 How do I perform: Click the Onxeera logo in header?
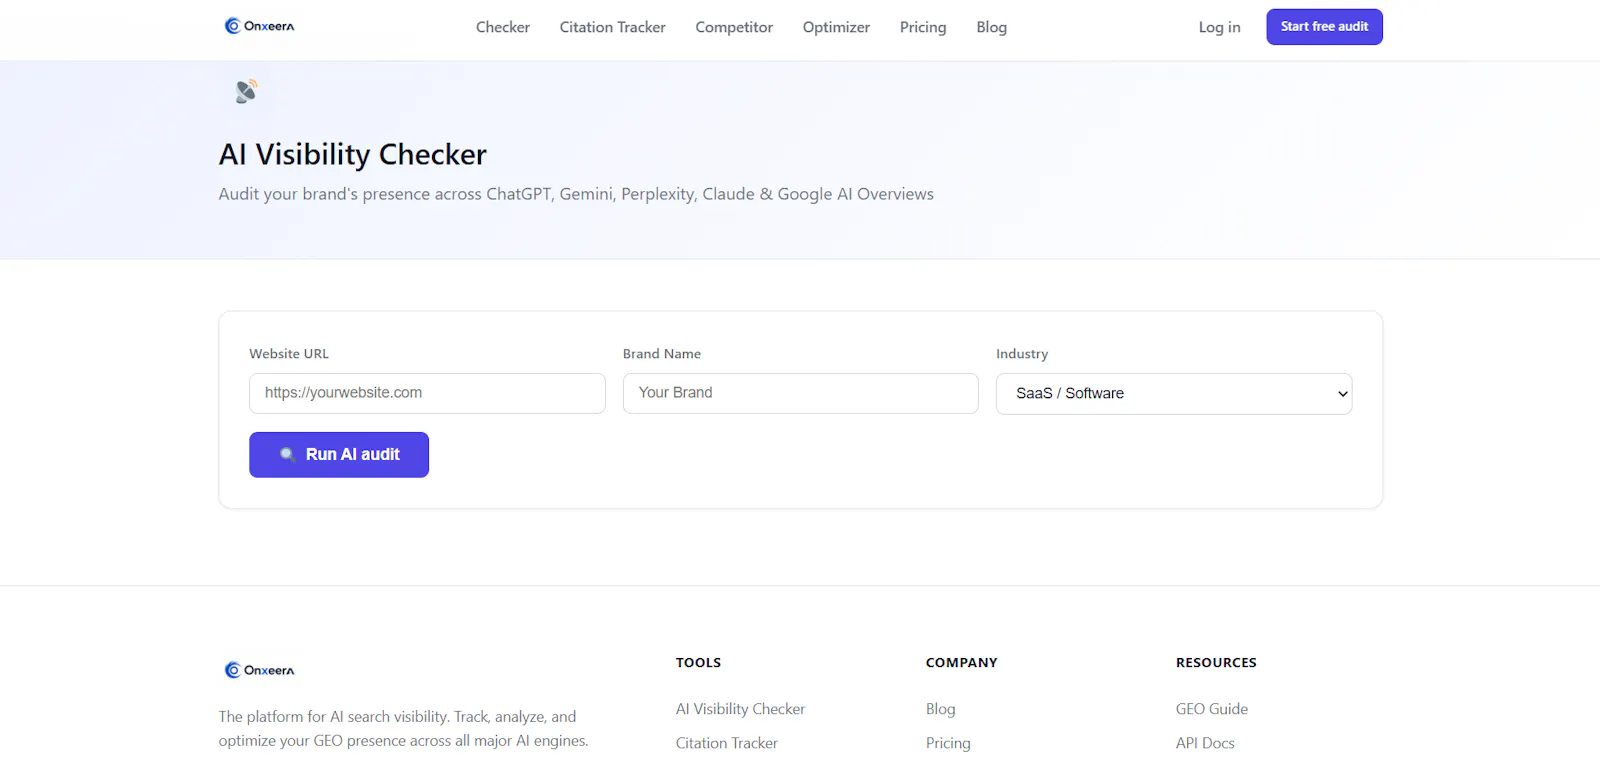click(x=260, y=26)
